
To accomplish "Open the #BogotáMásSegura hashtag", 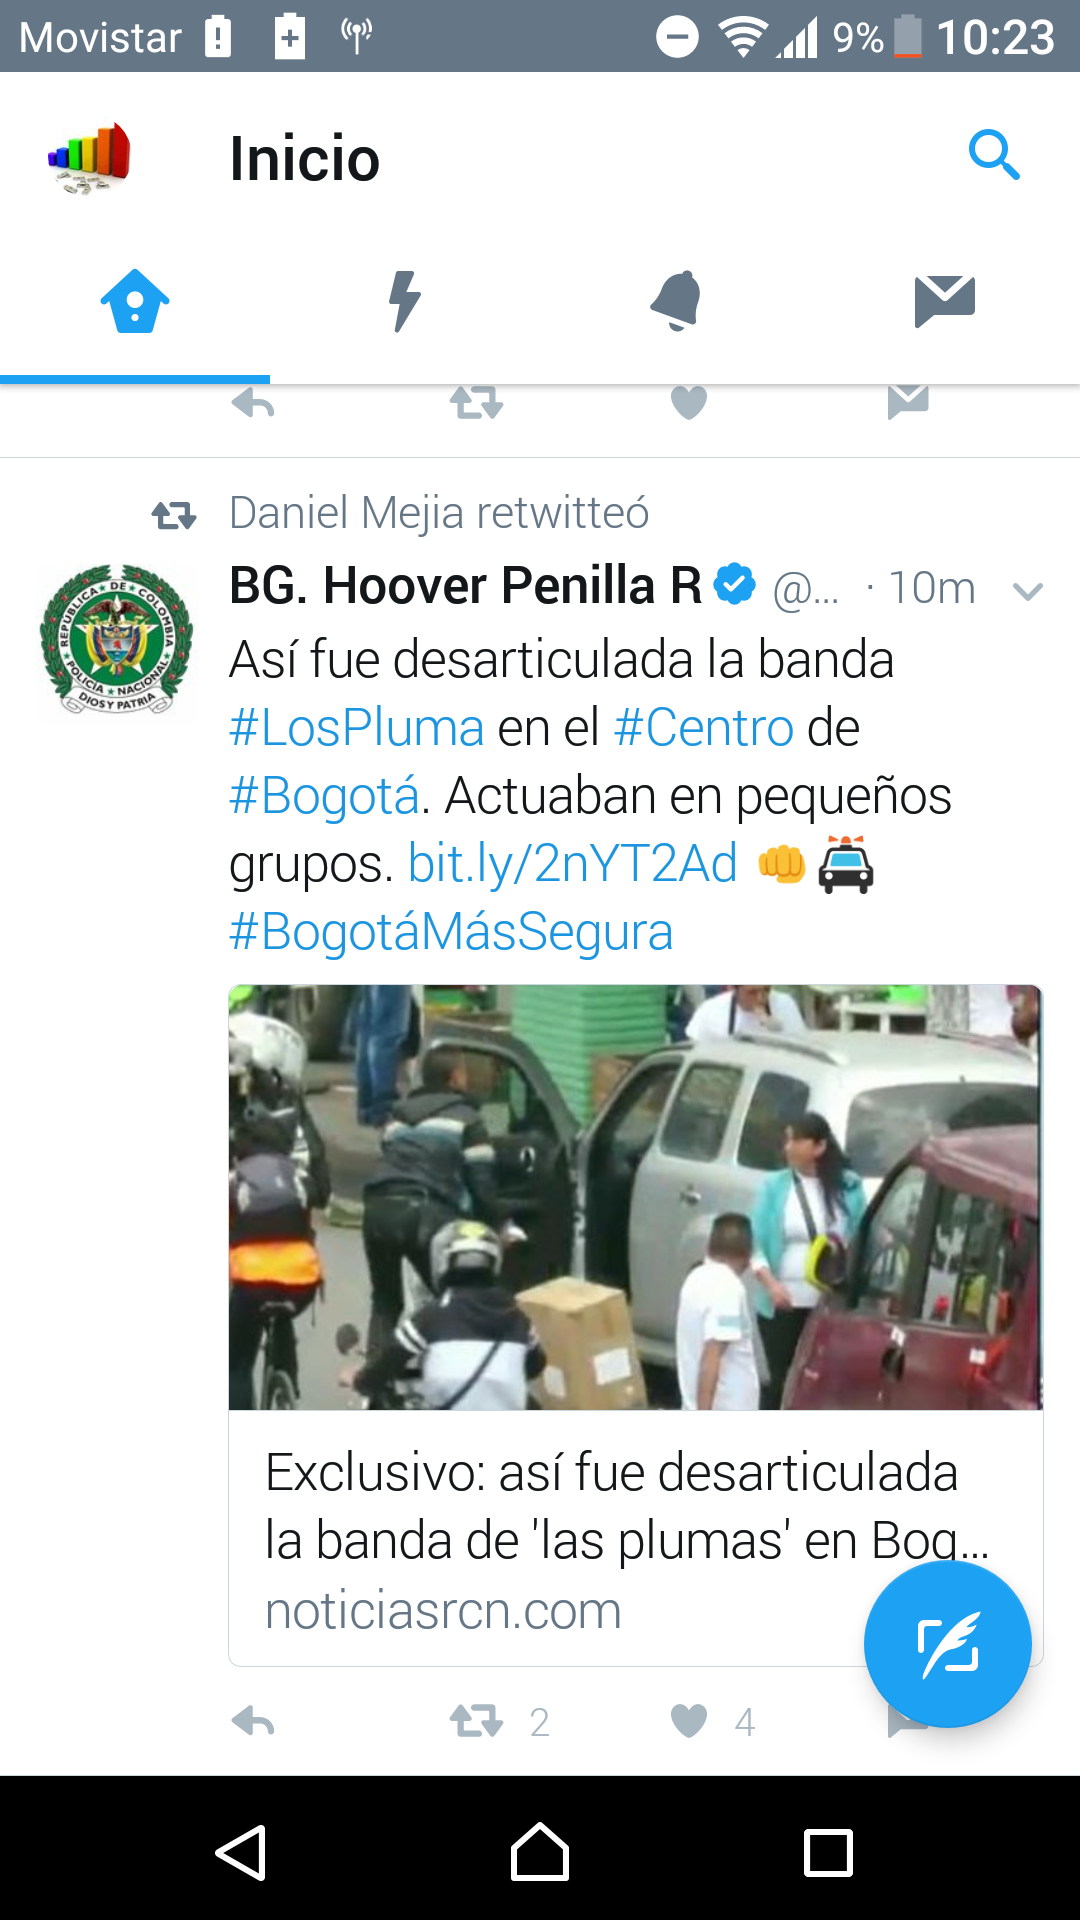I will pyautogui.click(x=451, y=931).
